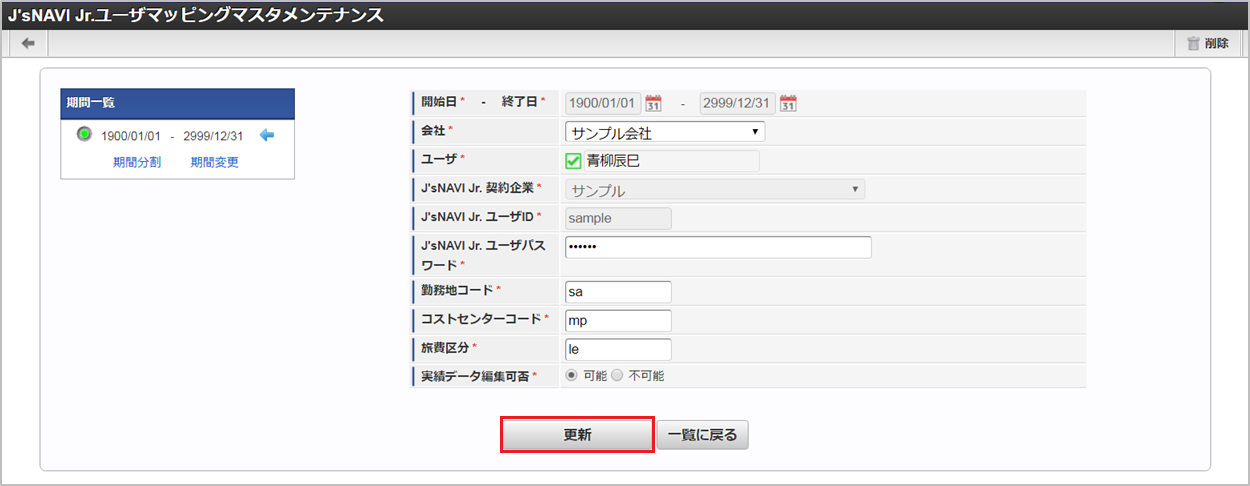Click the page title J'sNAVI Jr.ユーザマッピングマスタメンテナンス
This screenshot has width=1250, height=486.
[195, 15]
